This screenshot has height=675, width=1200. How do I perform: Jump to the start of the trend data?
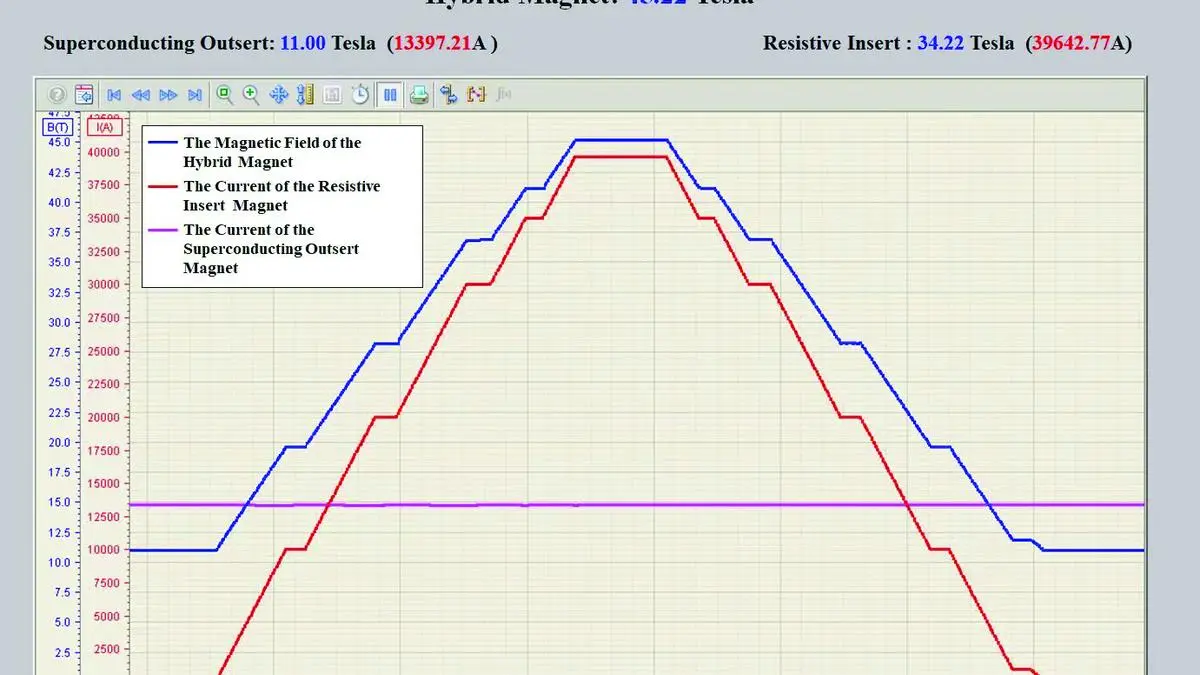114,95
